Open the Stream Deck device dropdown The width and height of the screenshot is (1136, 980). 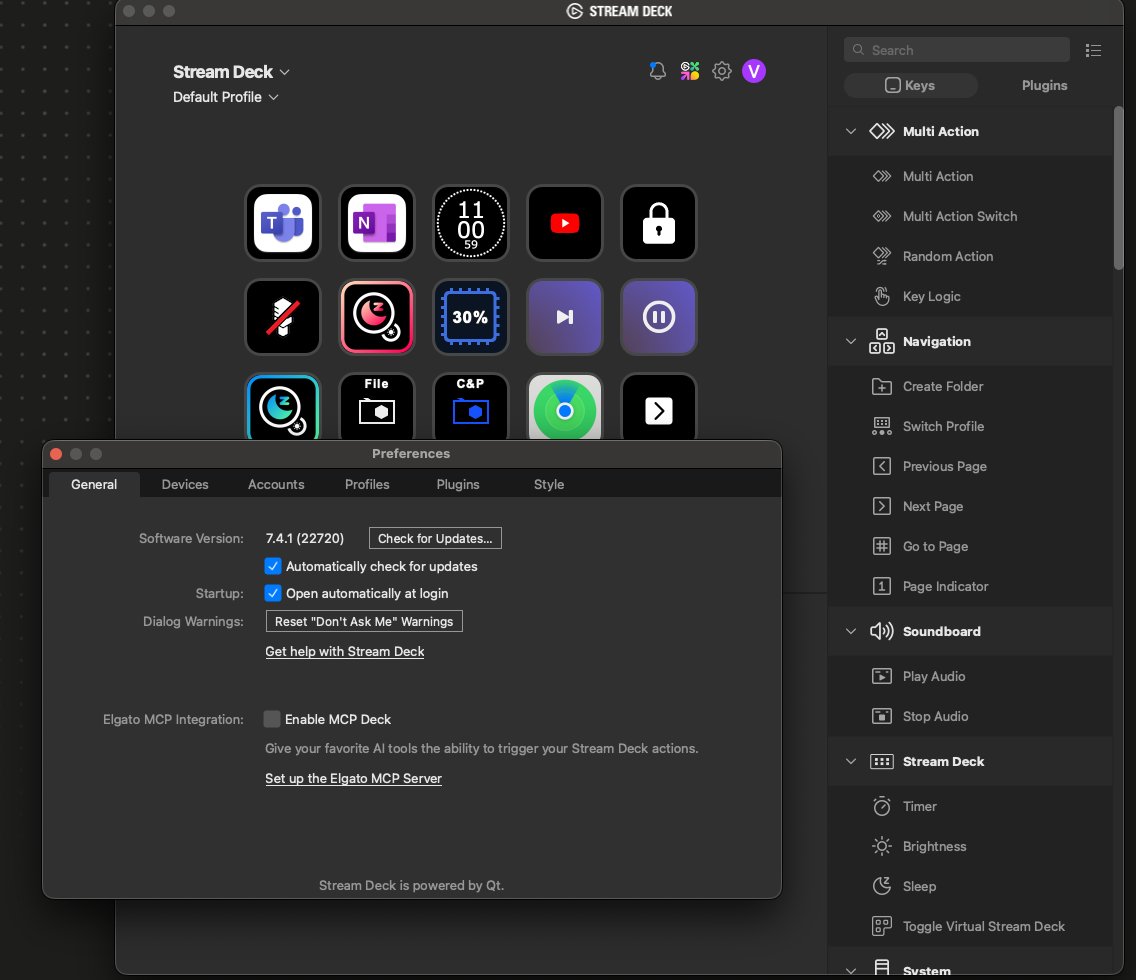point(231,72)
